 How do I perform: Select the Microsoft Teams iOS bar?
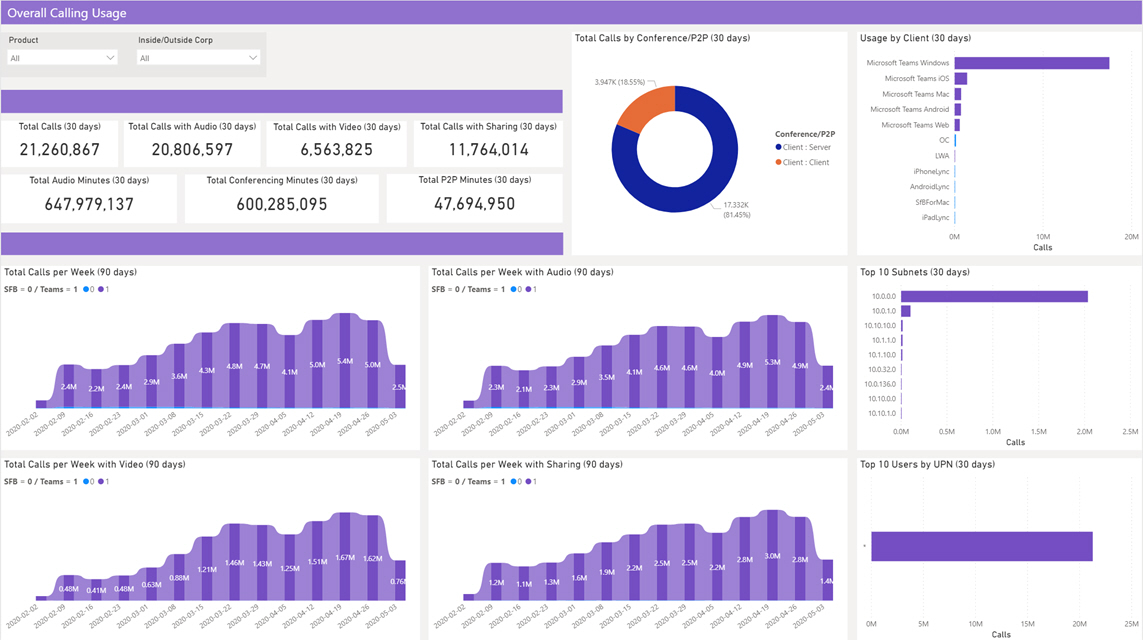point(961,79)
